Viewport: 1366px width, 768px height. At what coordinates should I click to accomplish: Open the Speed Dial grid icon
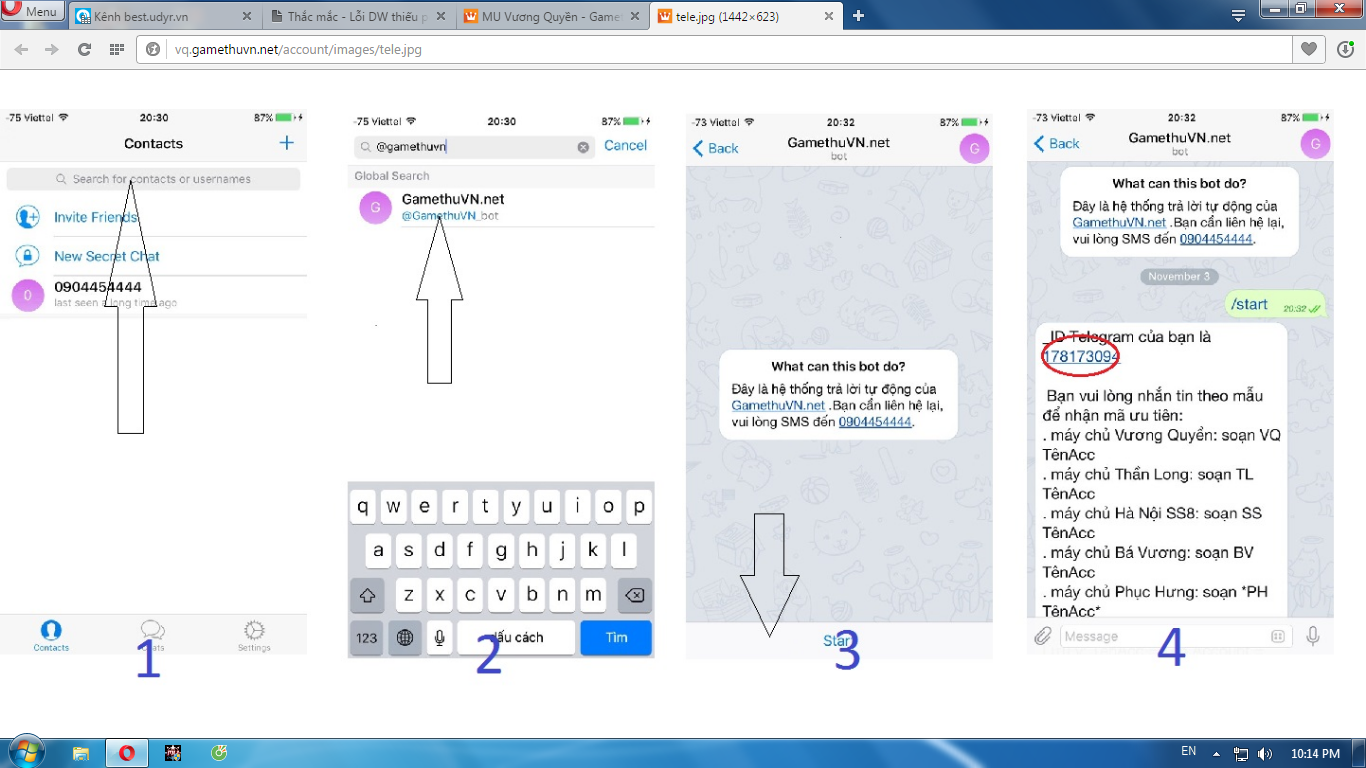tap(116, 49)
